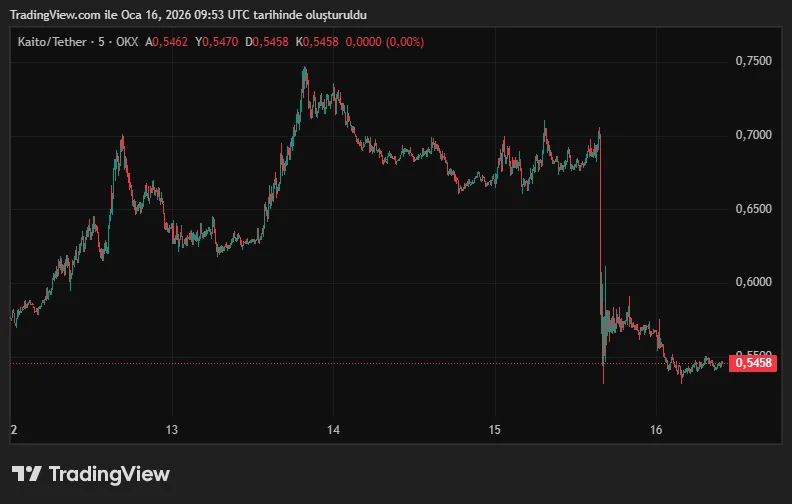
Task: Click the change percentage (0,00%)
Action: click(407, 42)
